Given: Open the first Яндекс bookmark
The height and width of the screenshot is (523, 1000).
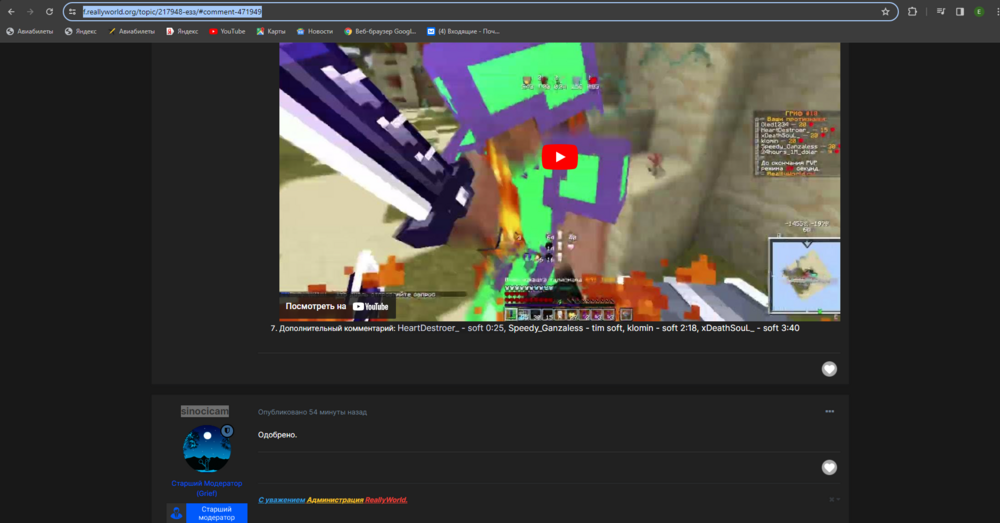Looking at the screenshot, I should 81,31.
